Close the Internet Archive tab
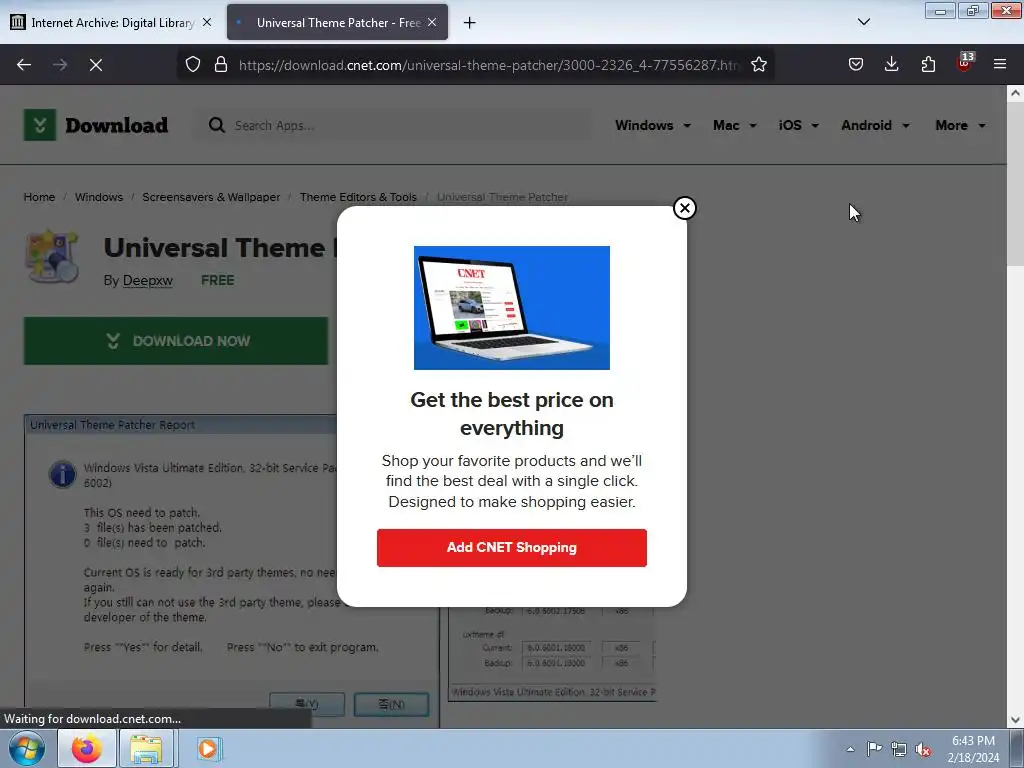The image size is (1024, 768). pos(207,22)
